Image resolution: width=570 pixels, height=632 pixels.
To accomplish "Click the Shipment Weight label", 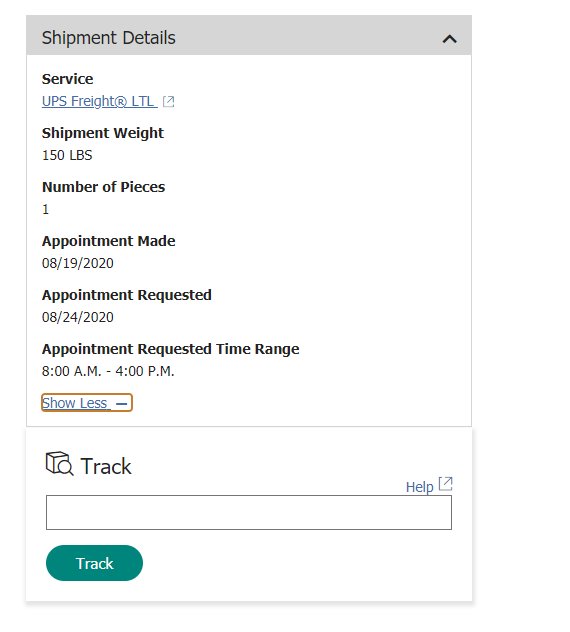I will click(103, 133).
